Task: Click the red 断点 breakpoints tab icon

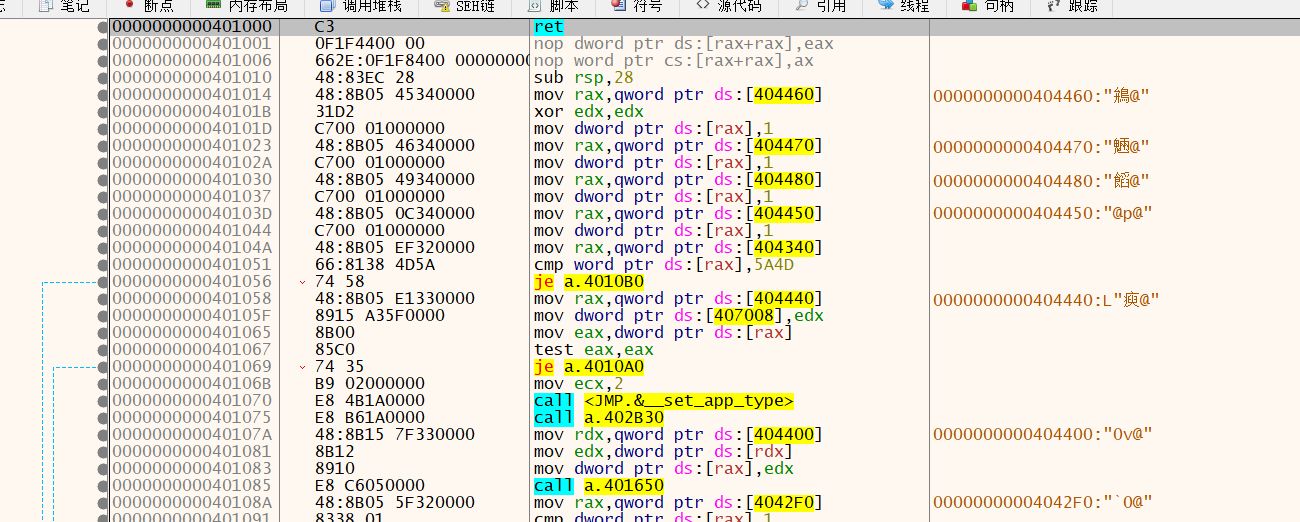Action: click(129, 6)
